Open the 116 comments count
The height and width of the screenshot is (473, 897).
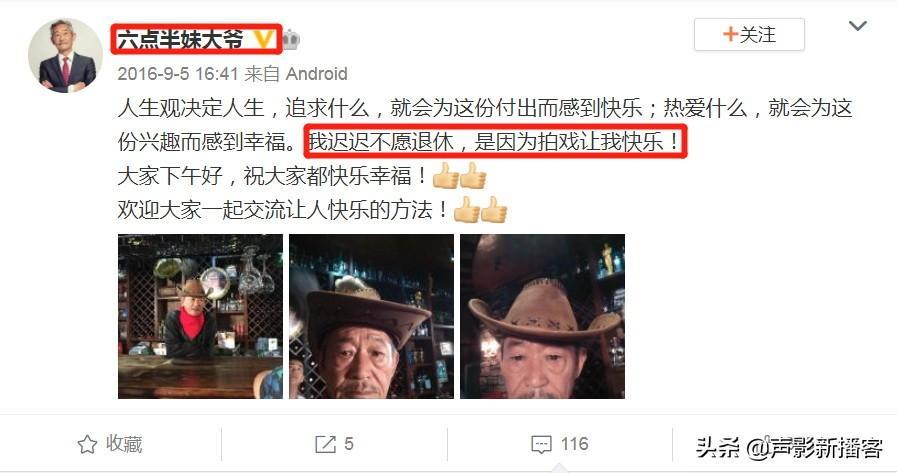(574, 444)
